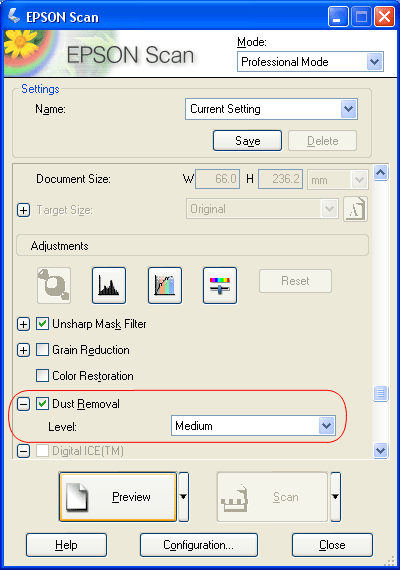Screen dimensions: 400x570
Task: Click the settings panel scroll down arrow
Action: click(380, 451)
